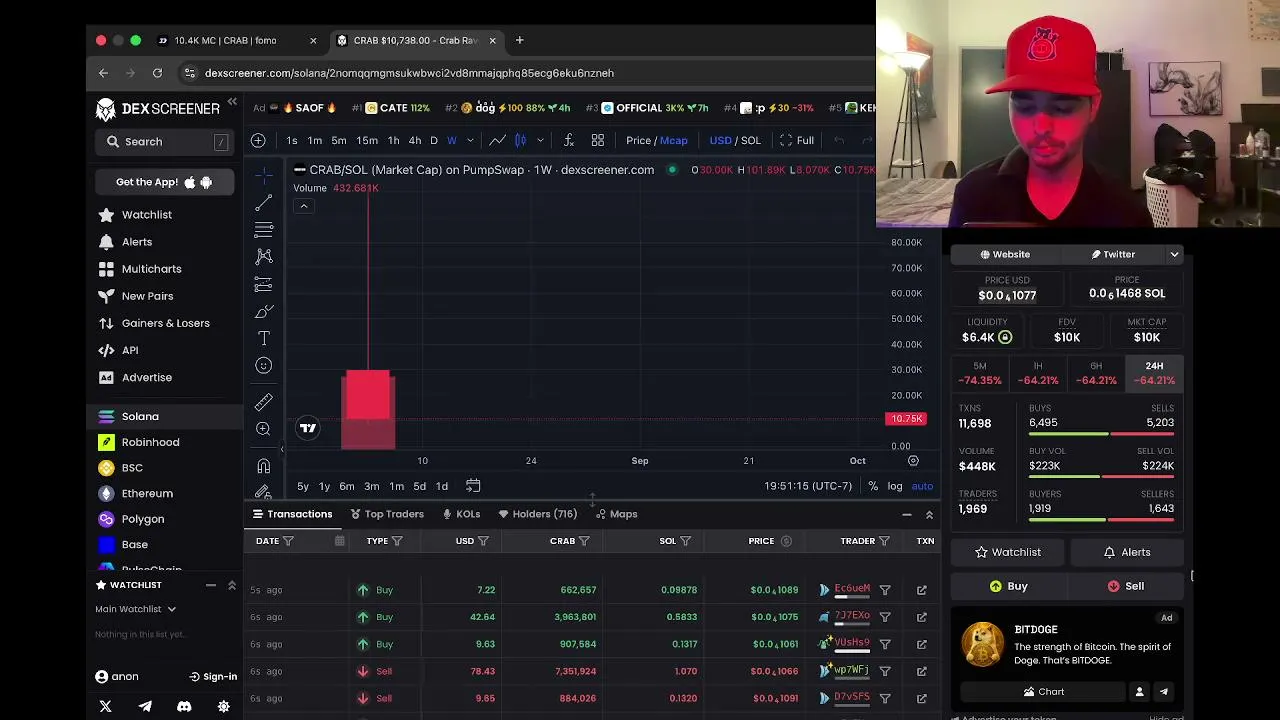Open the Fibonacci retracement tool
Screen dimensions: 1280x720
pos(264,230)
